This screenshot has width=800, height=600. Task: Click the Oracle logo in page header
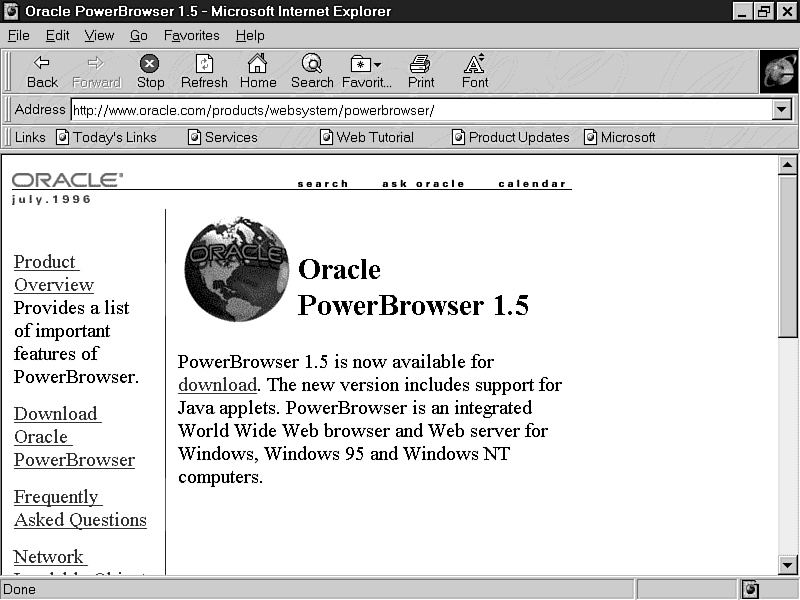(x=67, y=180)
